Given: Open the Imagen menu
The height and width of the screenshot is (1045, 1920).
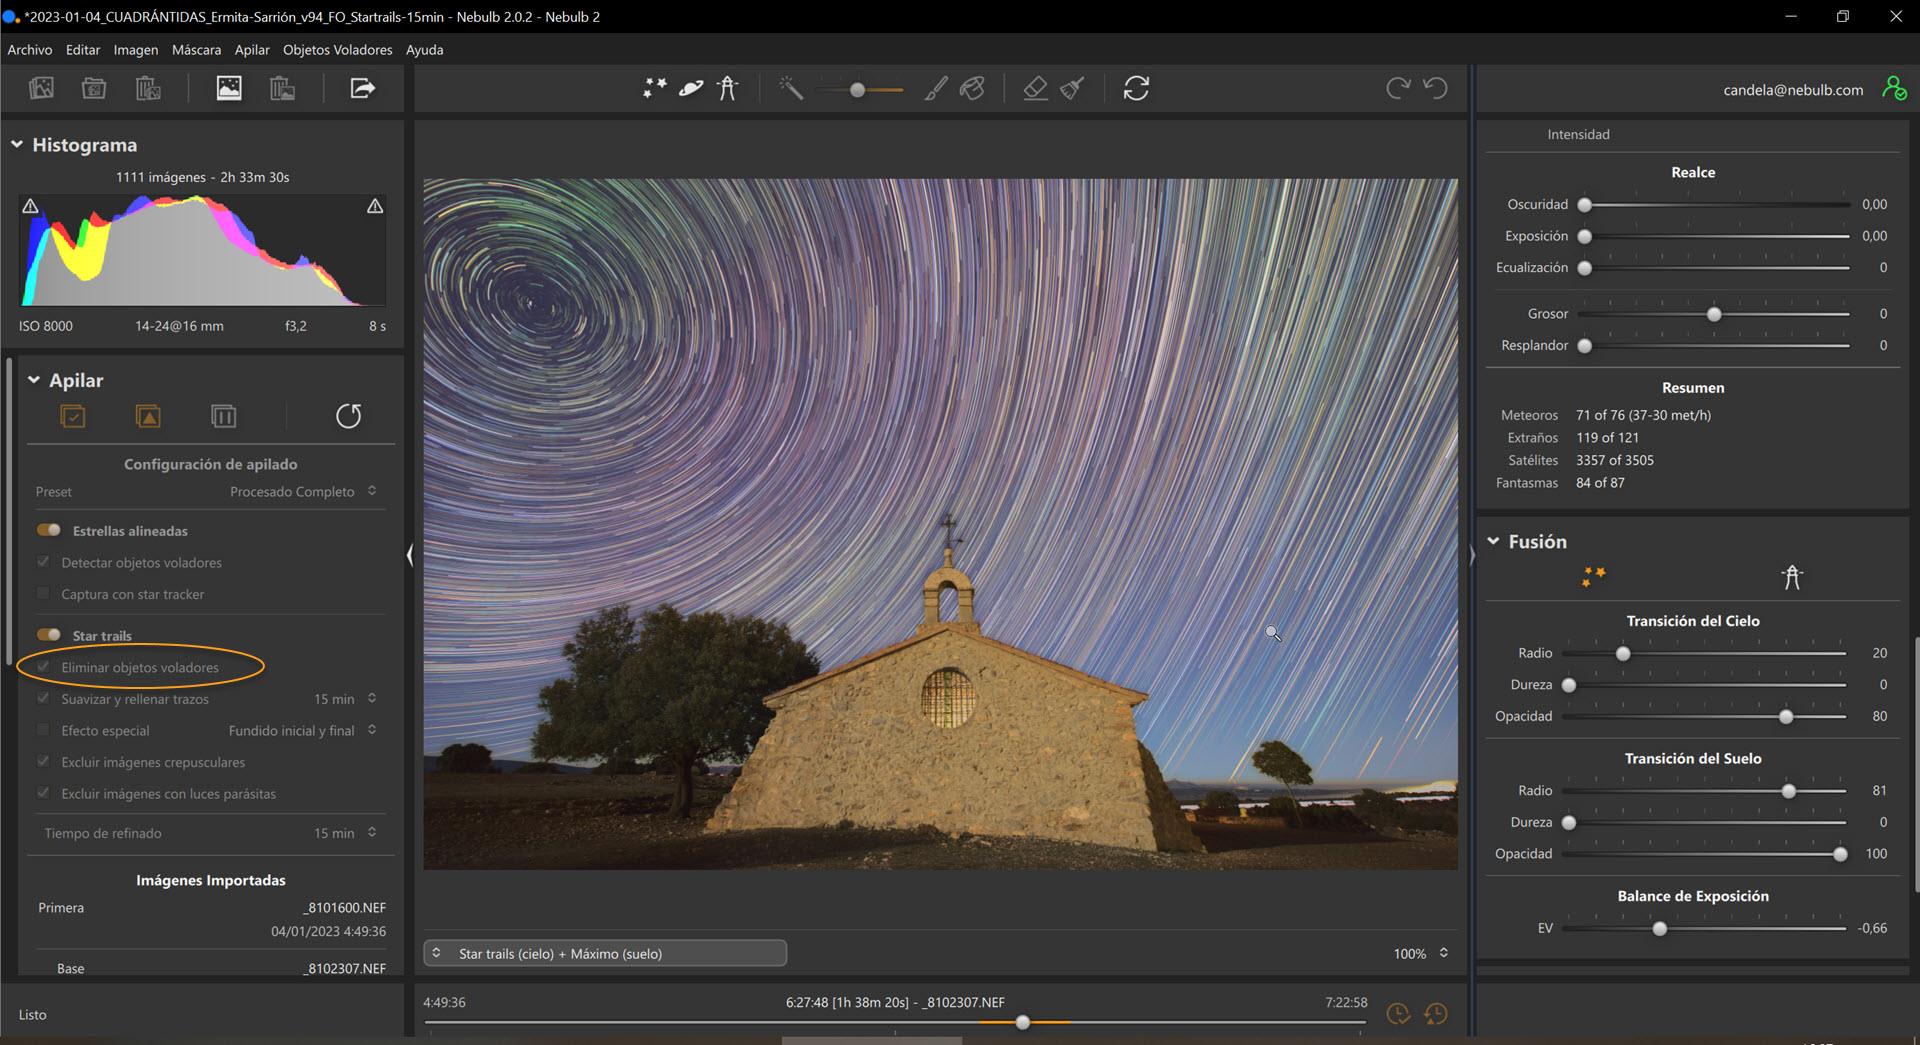Looking at the screenshot, I should 136,49.
